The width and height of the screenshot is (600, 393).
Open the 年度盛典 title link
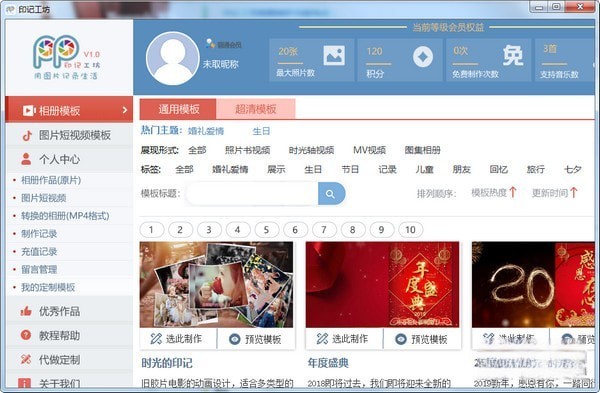[x=328, y=363]
